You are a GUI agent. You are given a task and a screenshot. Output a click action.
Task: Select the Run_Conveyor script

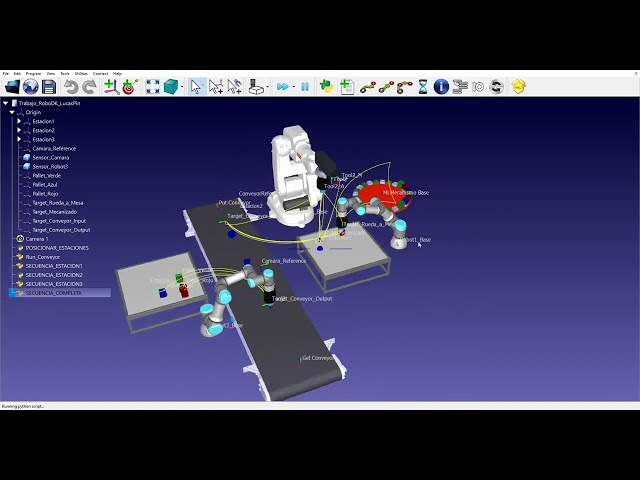(x=42, y=257)
